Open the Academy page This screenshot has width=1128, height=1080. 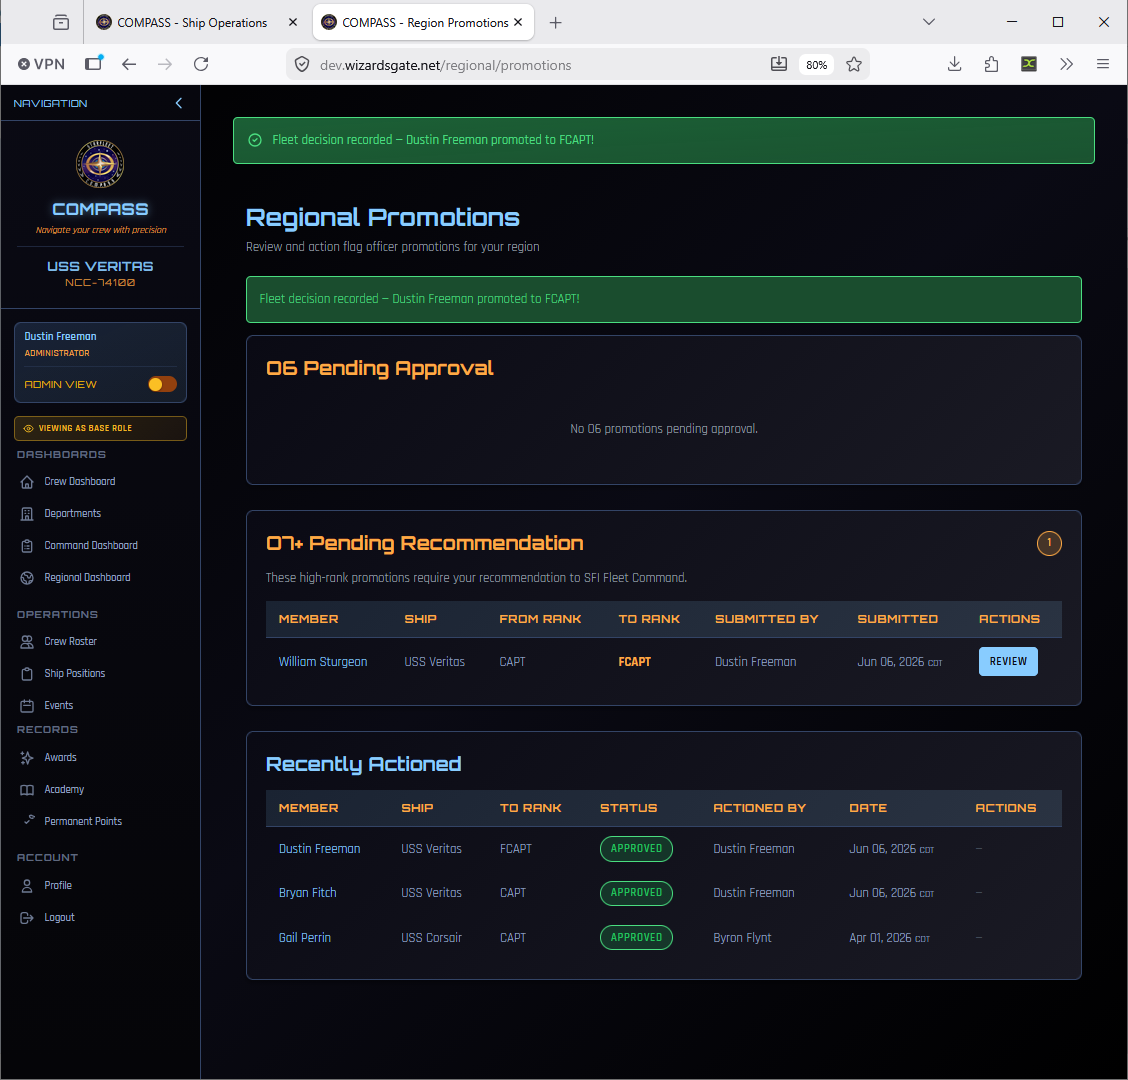coord(64,789)
